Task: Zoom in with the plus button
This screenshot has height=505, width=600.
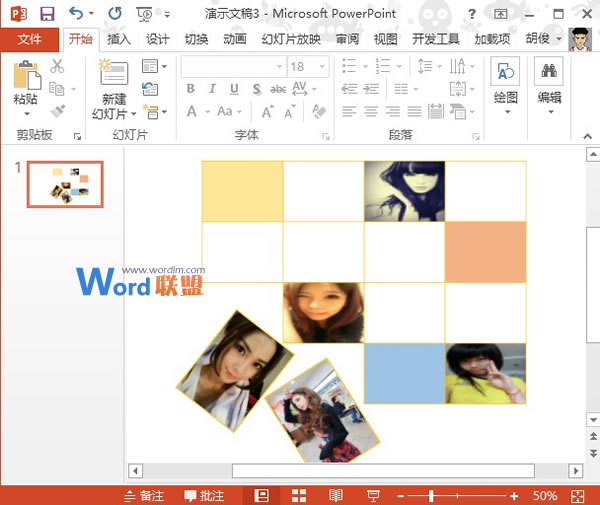Action: [514, 496]
